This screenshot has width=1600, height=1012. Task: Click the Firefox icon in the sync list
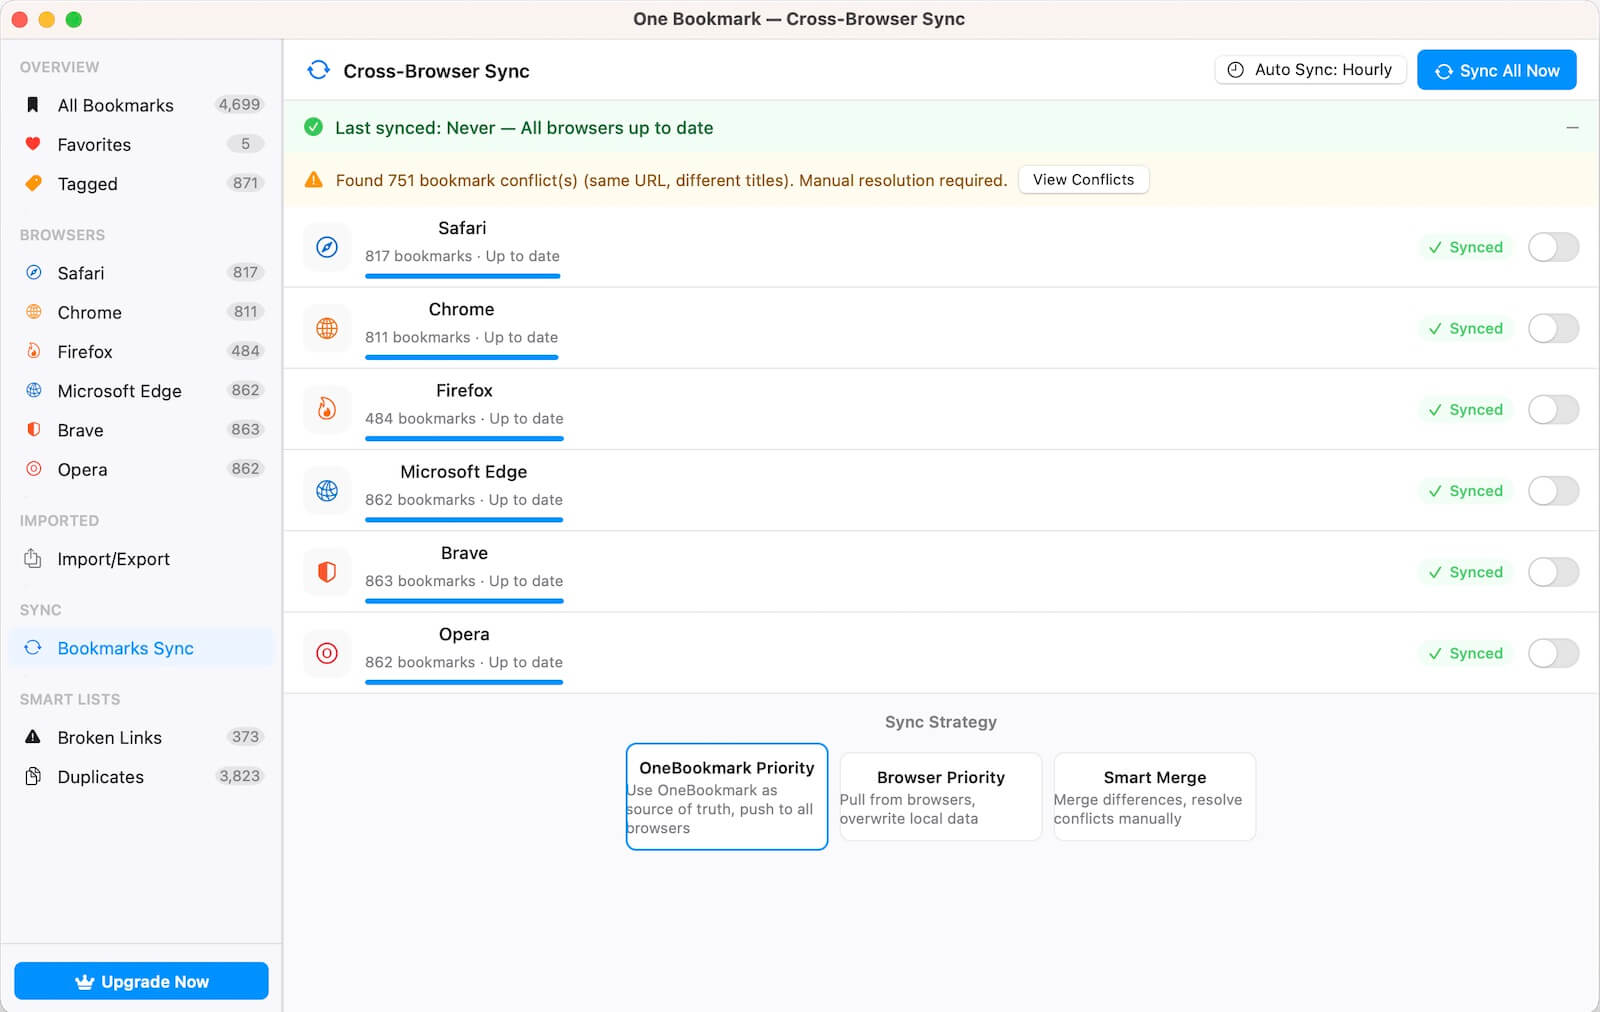pos(327,409)
